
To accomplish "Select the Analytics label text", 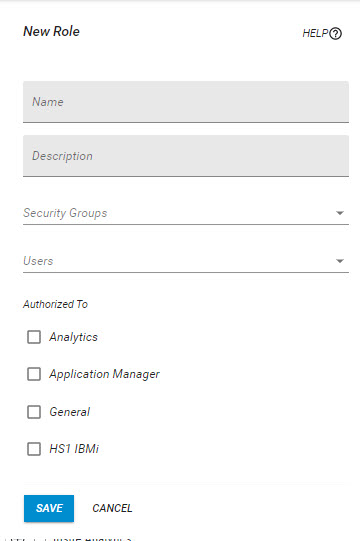I will [x=74, y=337].
